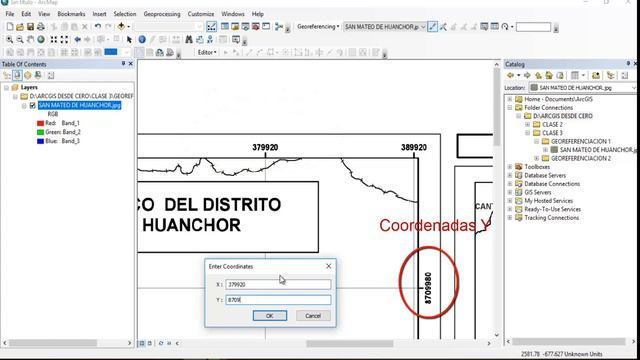List layers by visibility
Viewport: 640px width, 360px height.
pyautogui.click(x=27, y=76)
